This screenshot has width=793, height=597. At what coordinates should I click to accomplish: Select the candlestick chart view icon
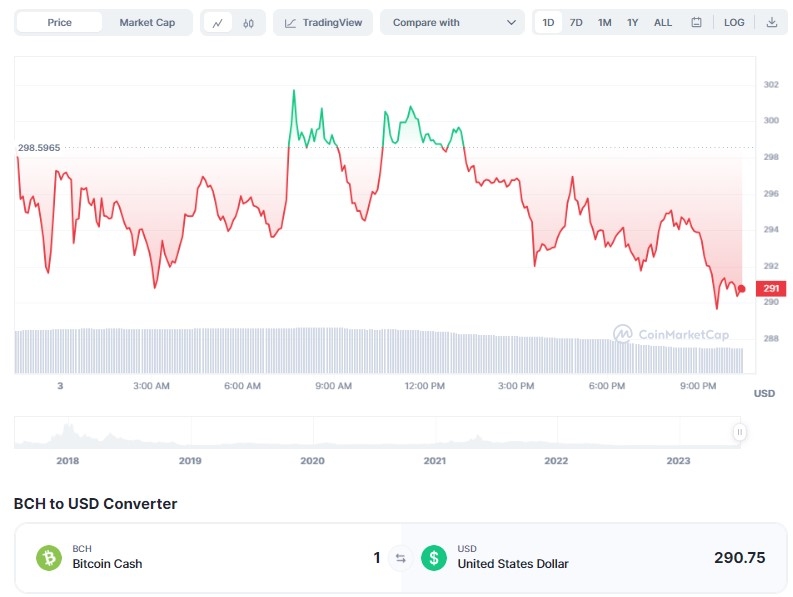(x=248, y=23)
